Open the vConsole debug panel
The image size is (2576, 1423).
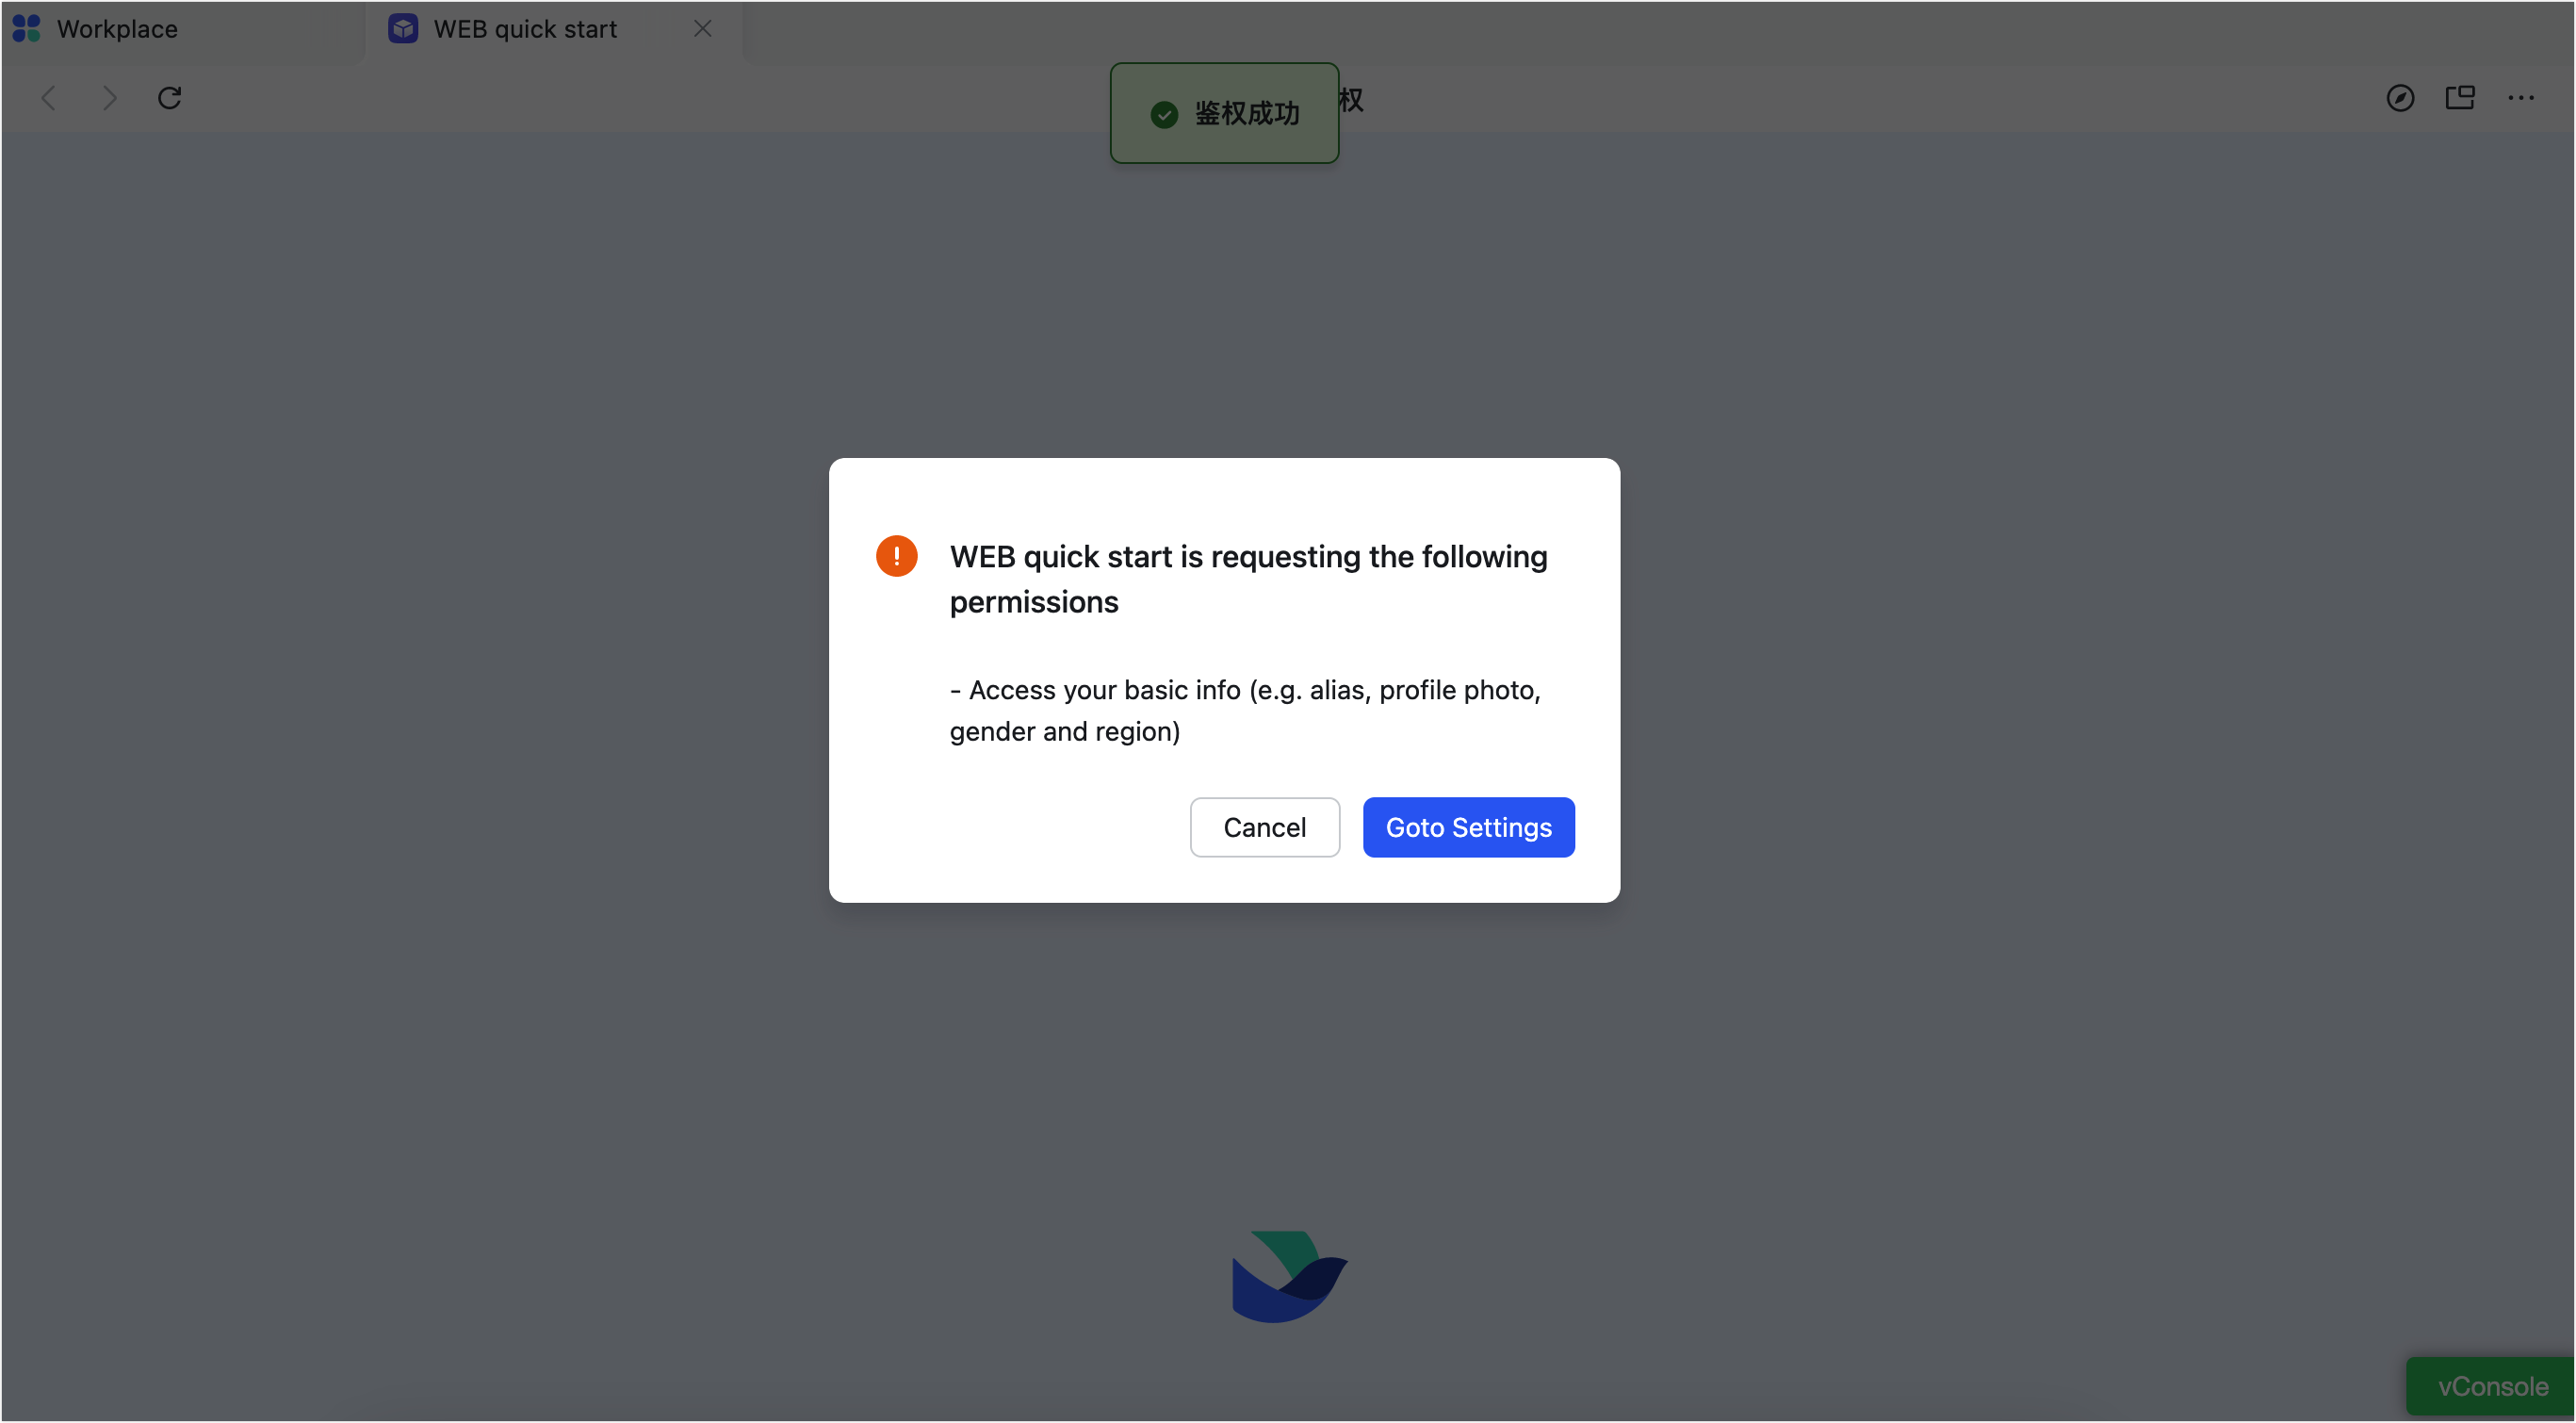click(x=2492, y=1387)
